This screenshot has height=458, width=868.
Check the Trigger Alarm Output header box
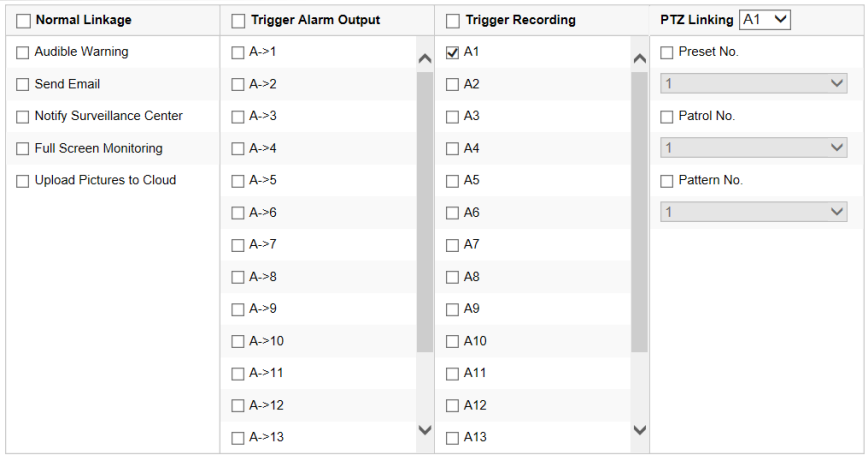coord(238,20)
